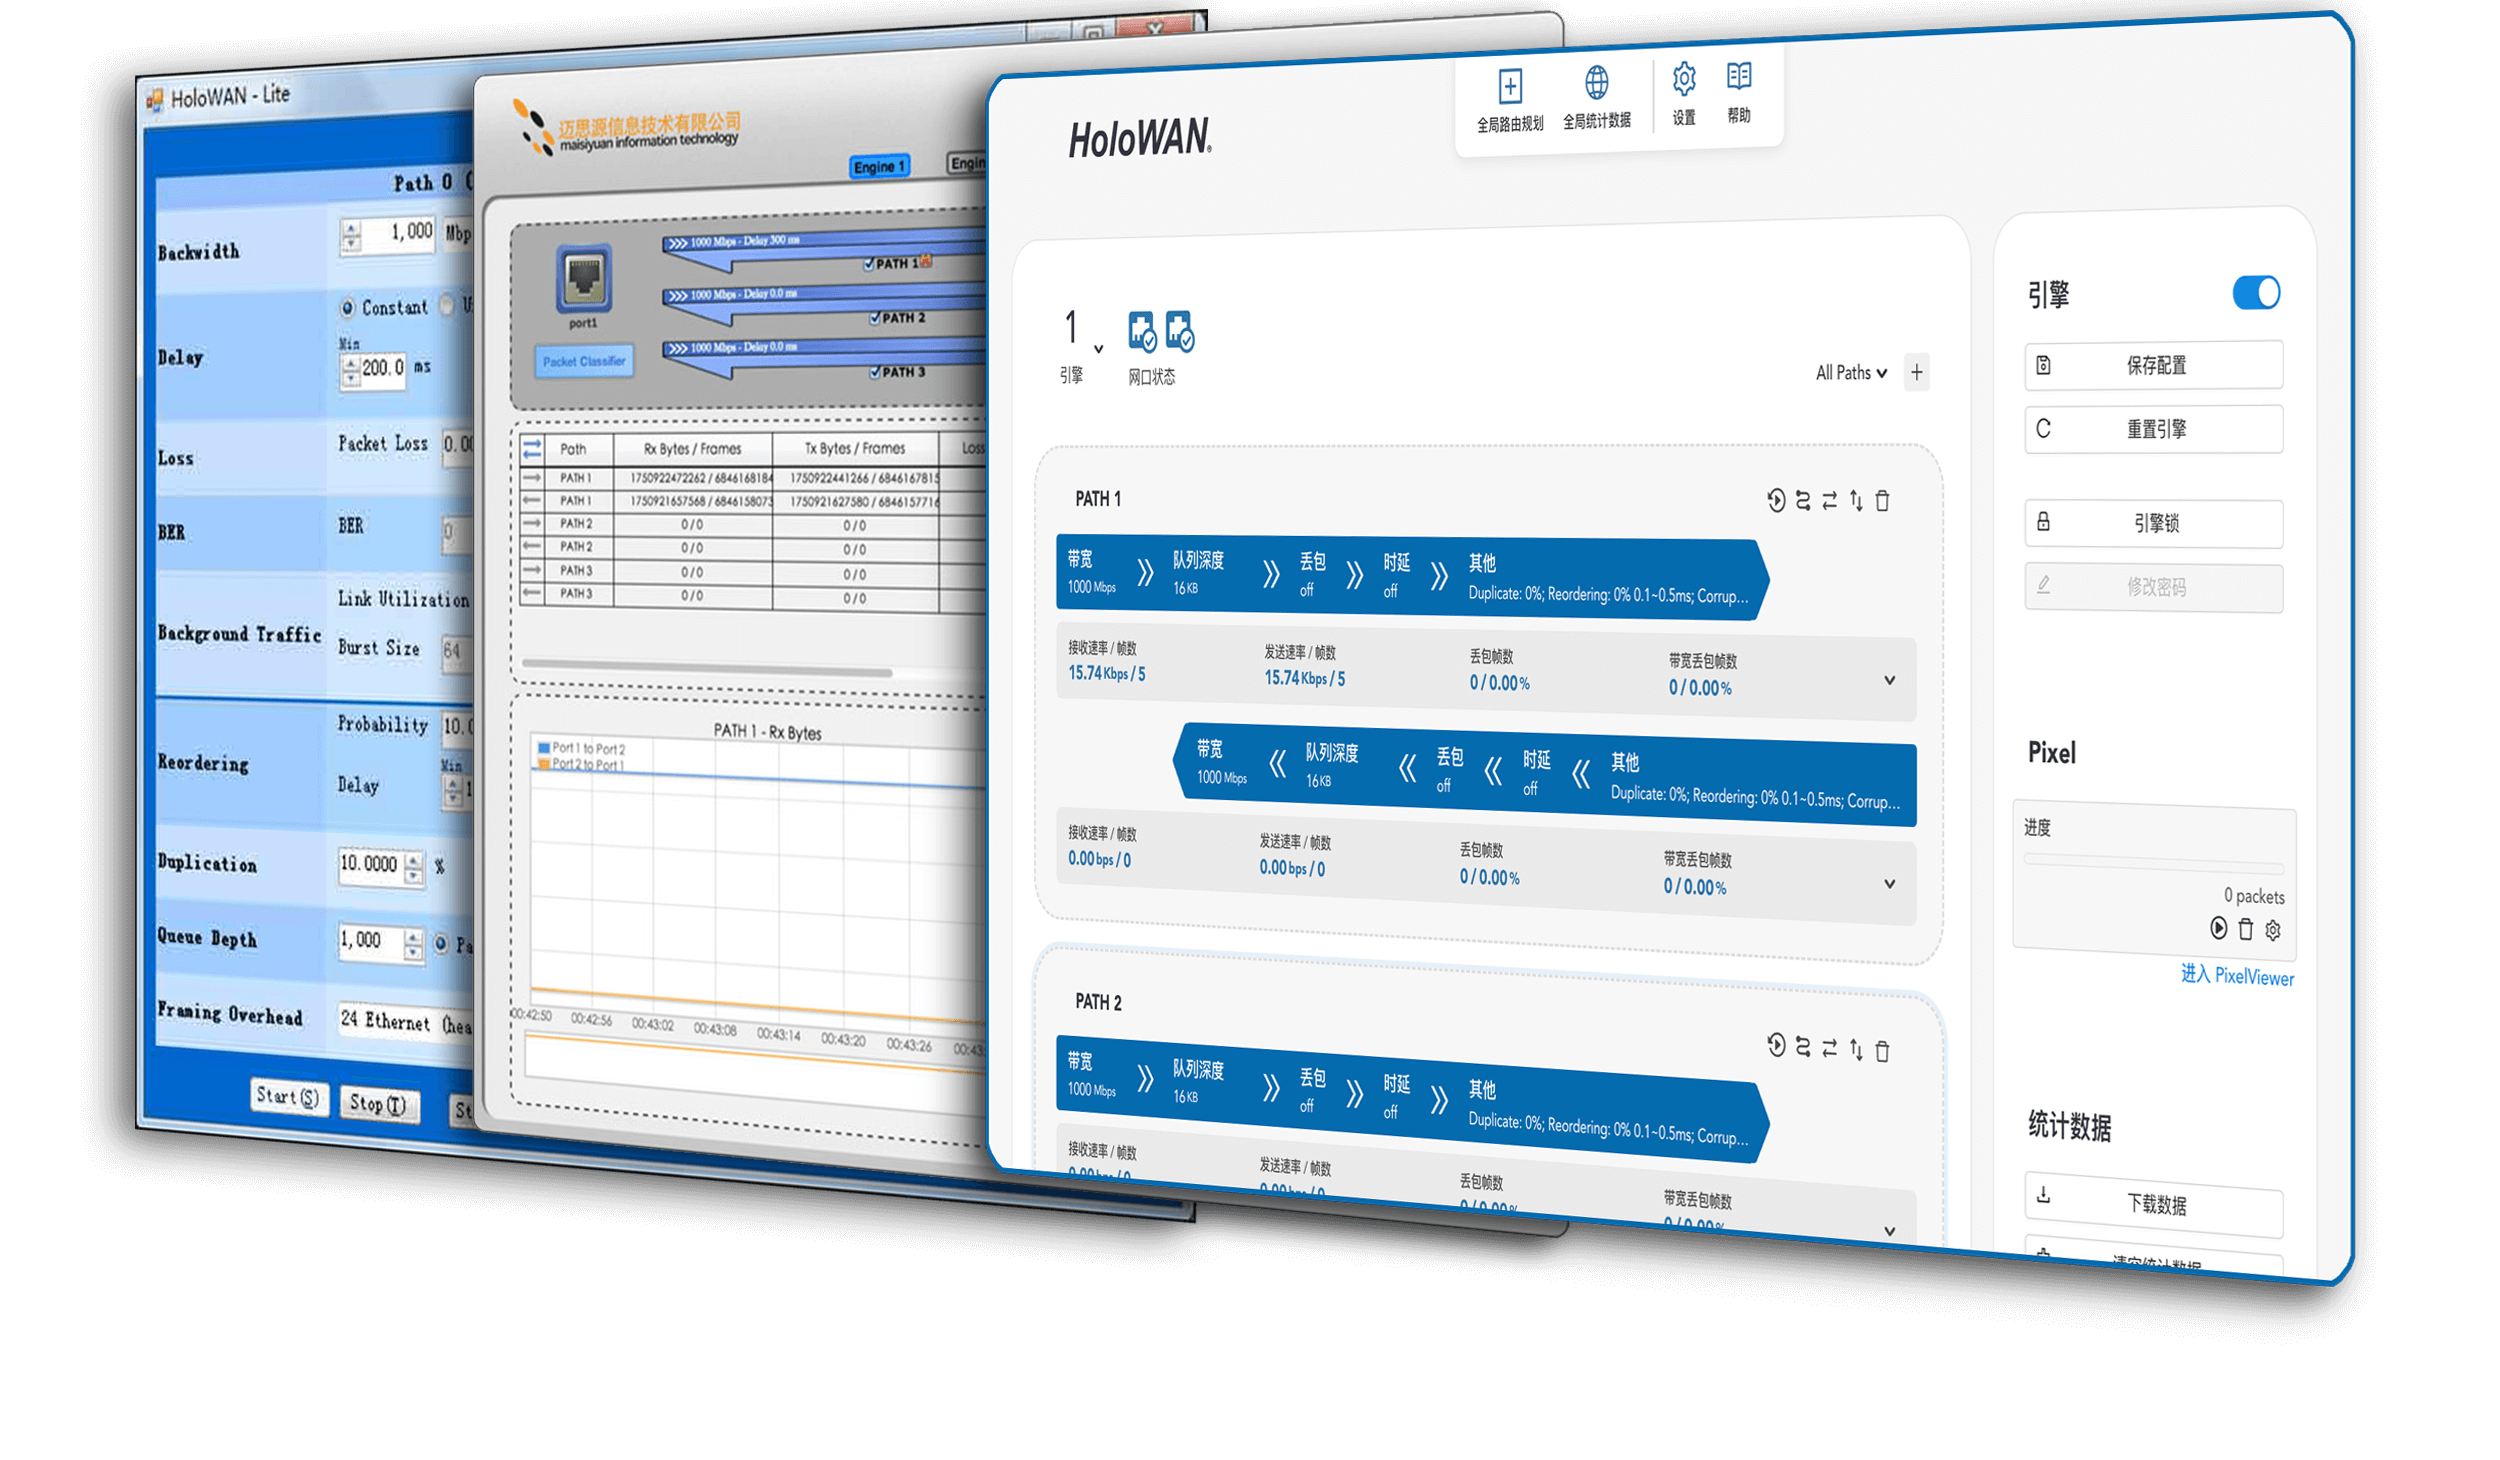Switch to Engine 1 tab in middle window

879,166
